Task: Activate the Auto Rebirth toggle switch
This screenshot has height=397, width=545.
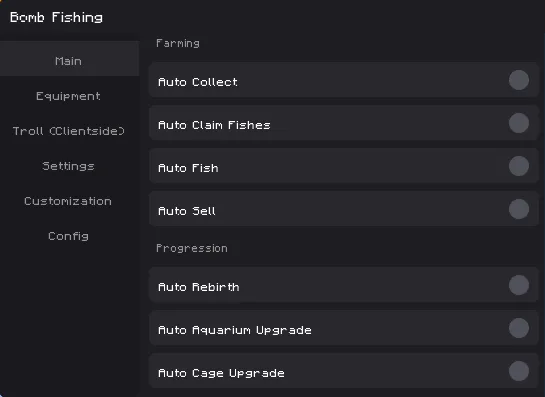Action: coord(519,285)
